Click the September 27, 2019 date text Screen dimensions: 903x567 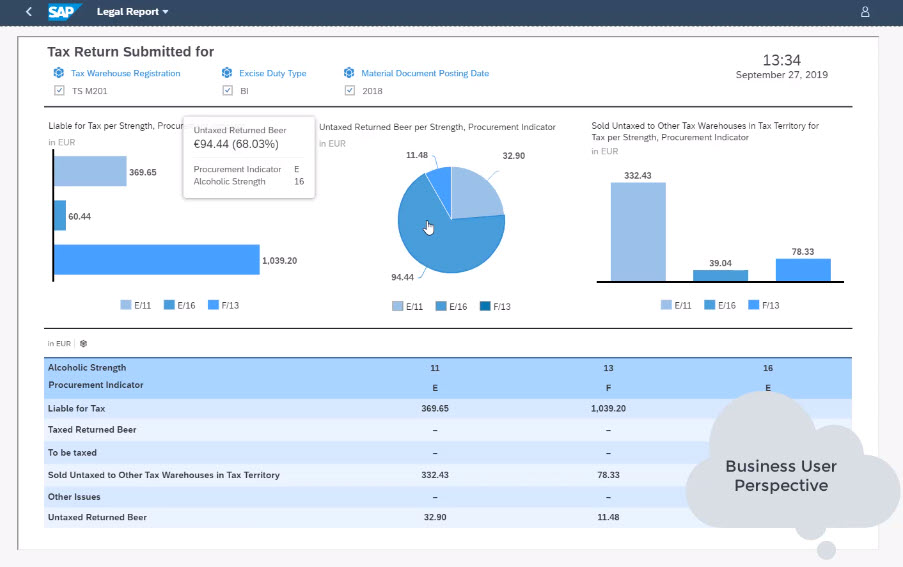(781, 74)
